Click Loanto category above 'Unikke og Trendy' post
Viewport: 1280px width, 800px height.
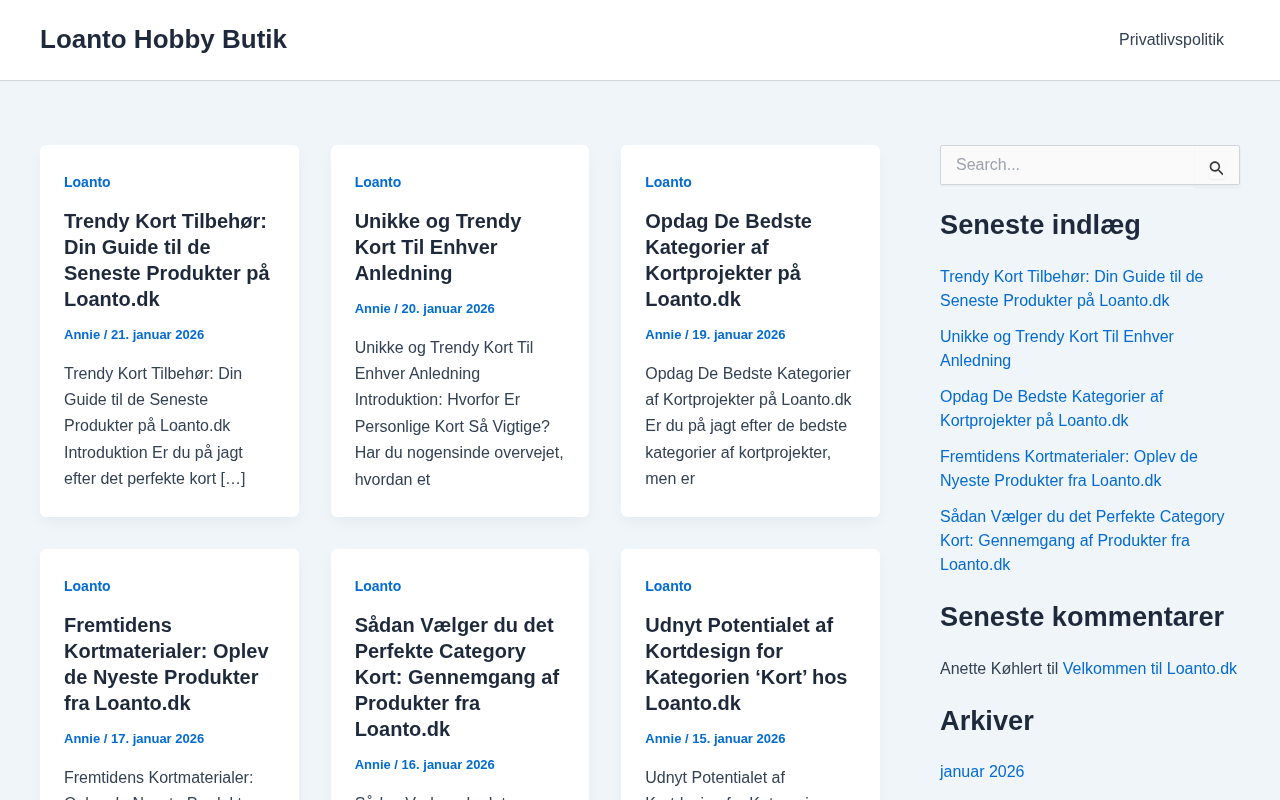point(378,182)
